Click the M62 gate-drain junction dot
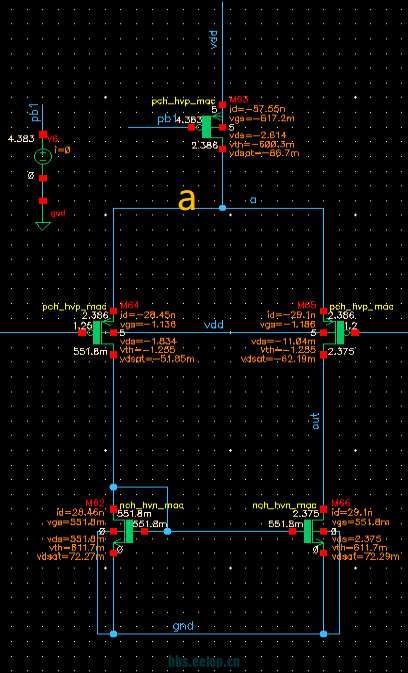The image size is (408, 673). (x=167, y=531)
